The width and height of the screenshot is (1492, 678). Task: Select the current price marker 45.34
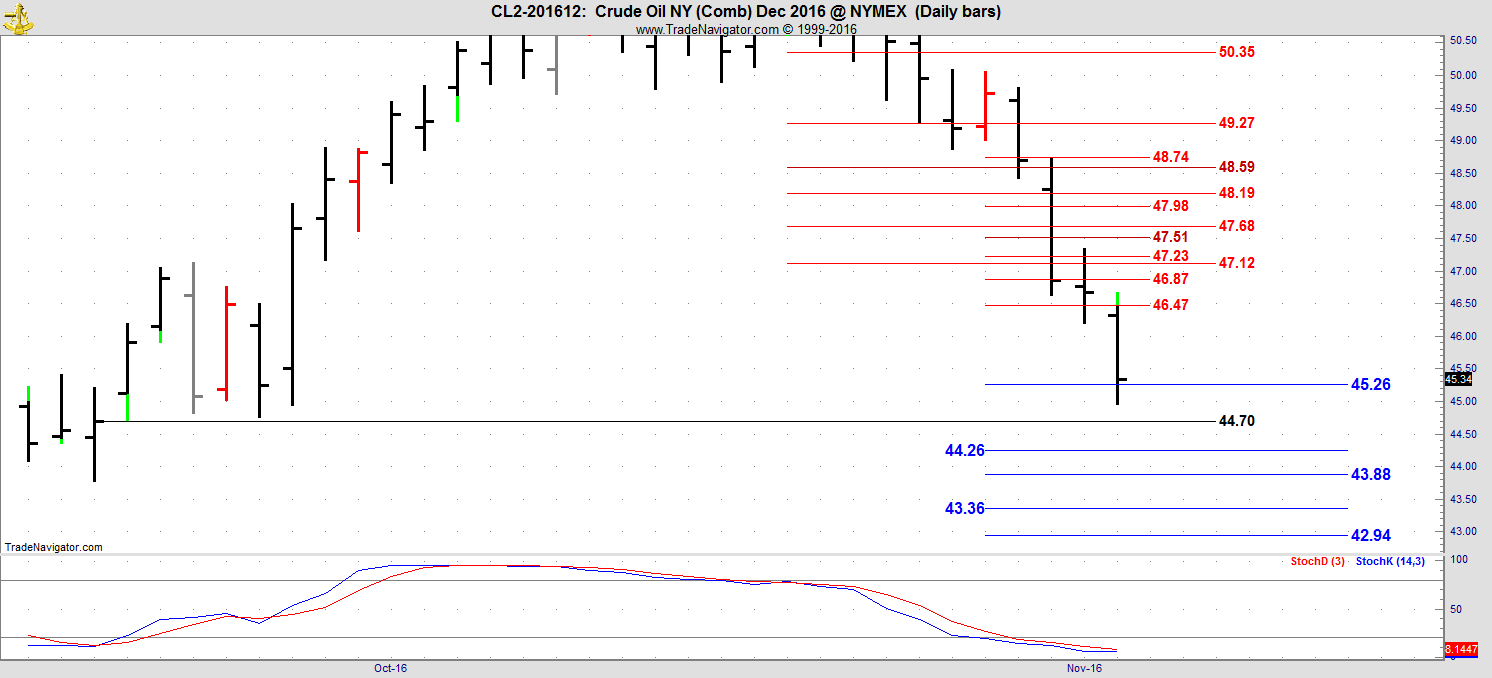tap(1458, 379)
